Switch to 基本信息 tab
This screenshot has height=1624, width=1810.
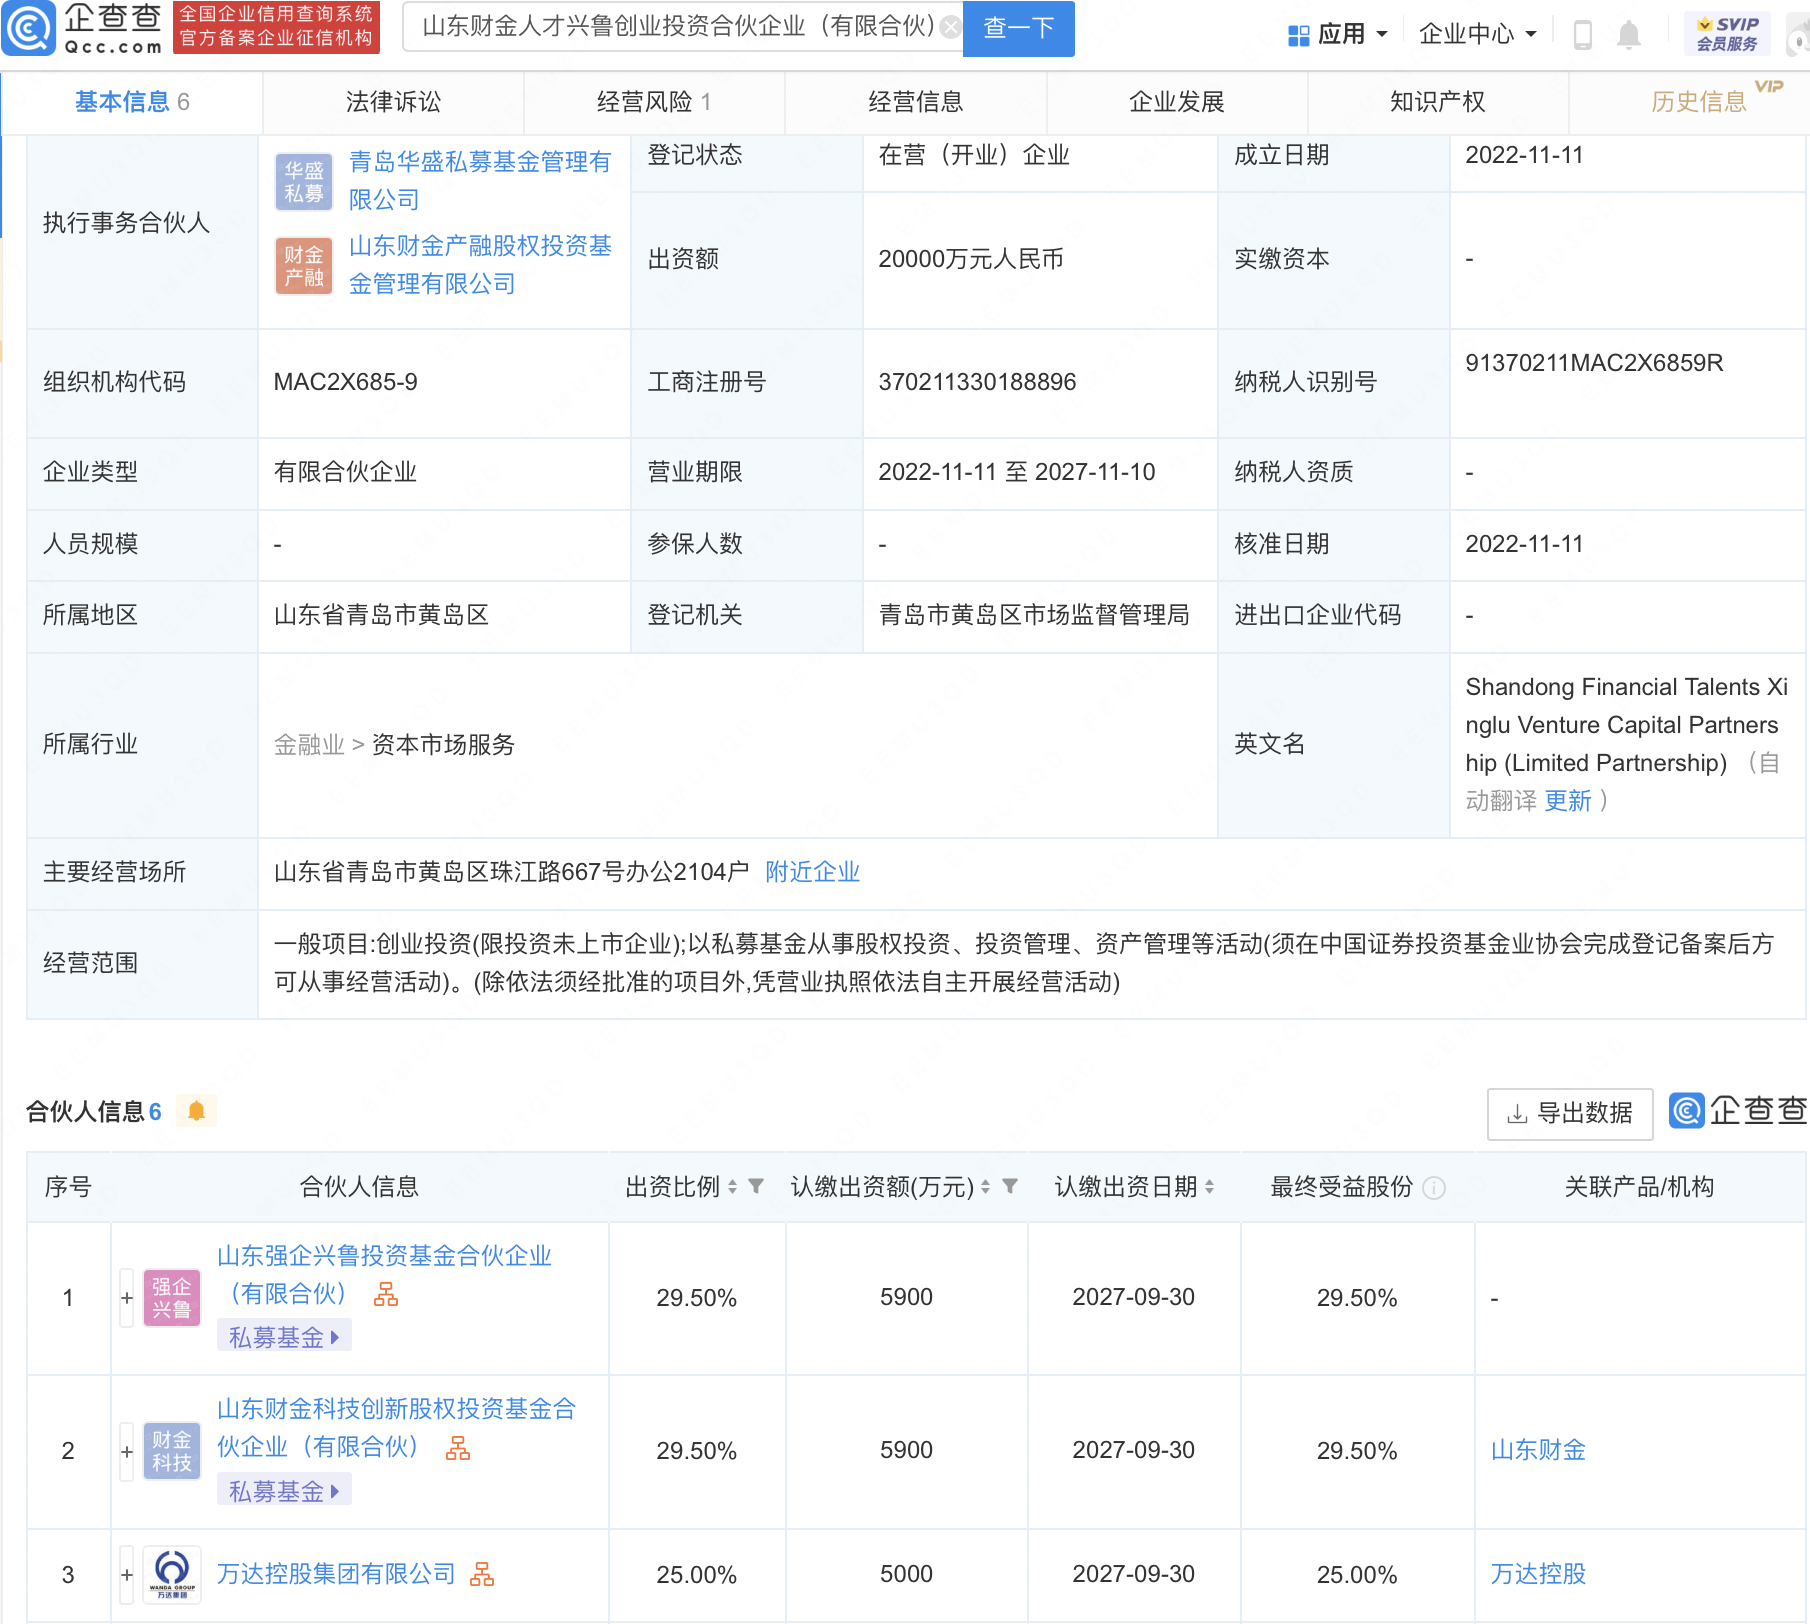point(131,102)
